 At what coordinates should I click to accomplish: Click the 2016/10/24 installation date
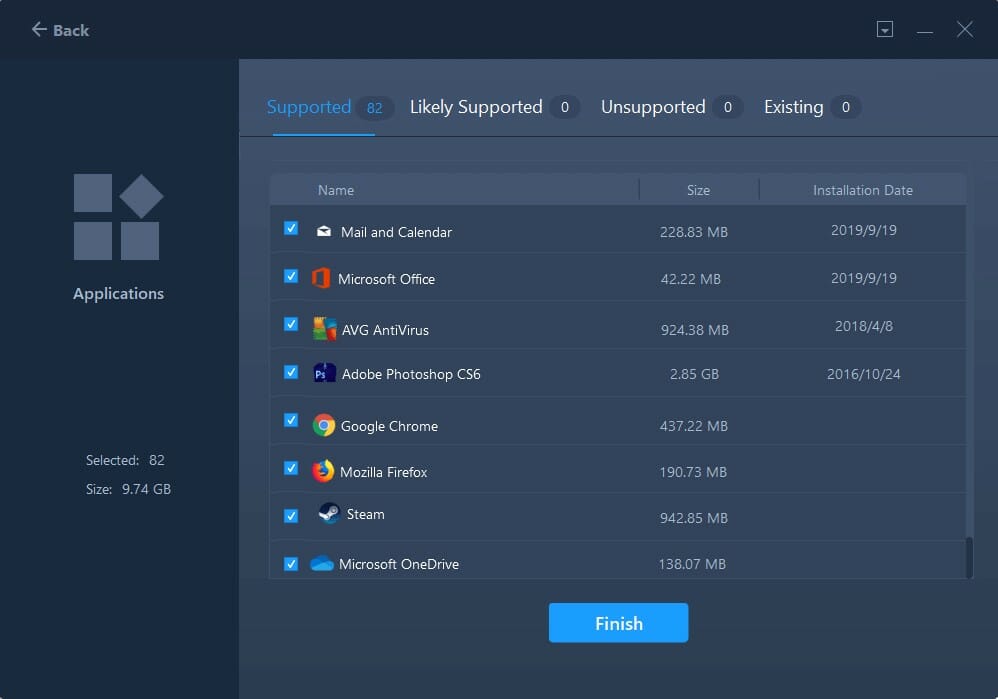tap(864, 374)
